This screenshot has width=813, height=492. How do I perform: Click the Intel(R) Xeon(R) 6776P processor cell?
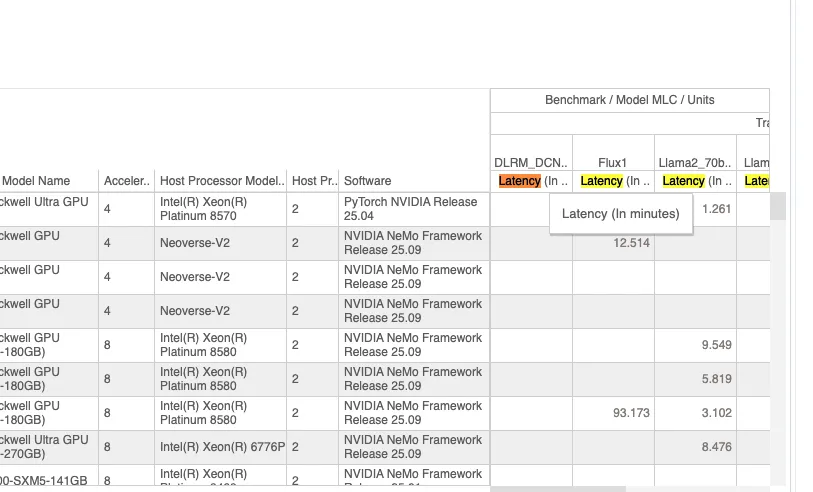click(222, 447)
